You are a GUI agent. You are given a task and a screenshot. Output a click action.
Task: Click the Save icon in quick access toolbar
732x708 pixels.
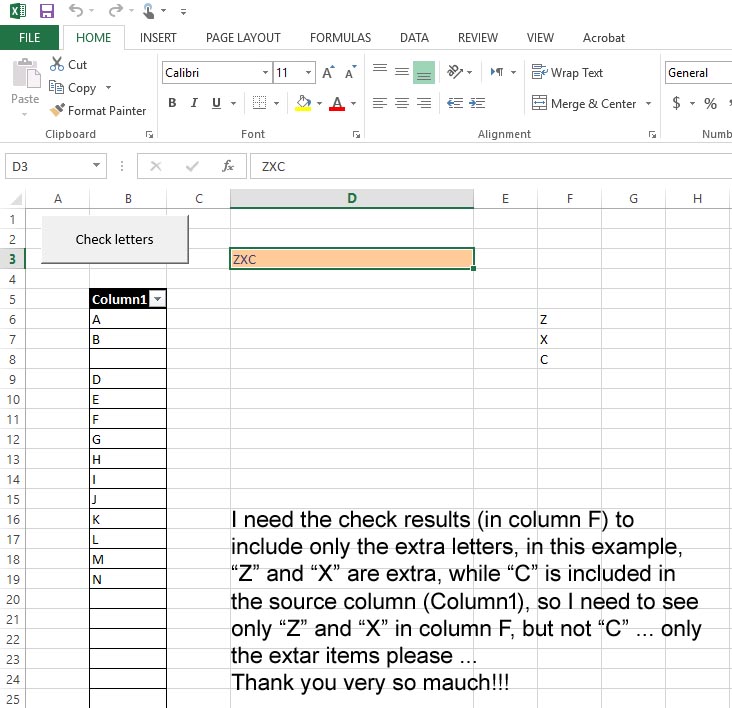pyautogui.click(x=47, y=10)
